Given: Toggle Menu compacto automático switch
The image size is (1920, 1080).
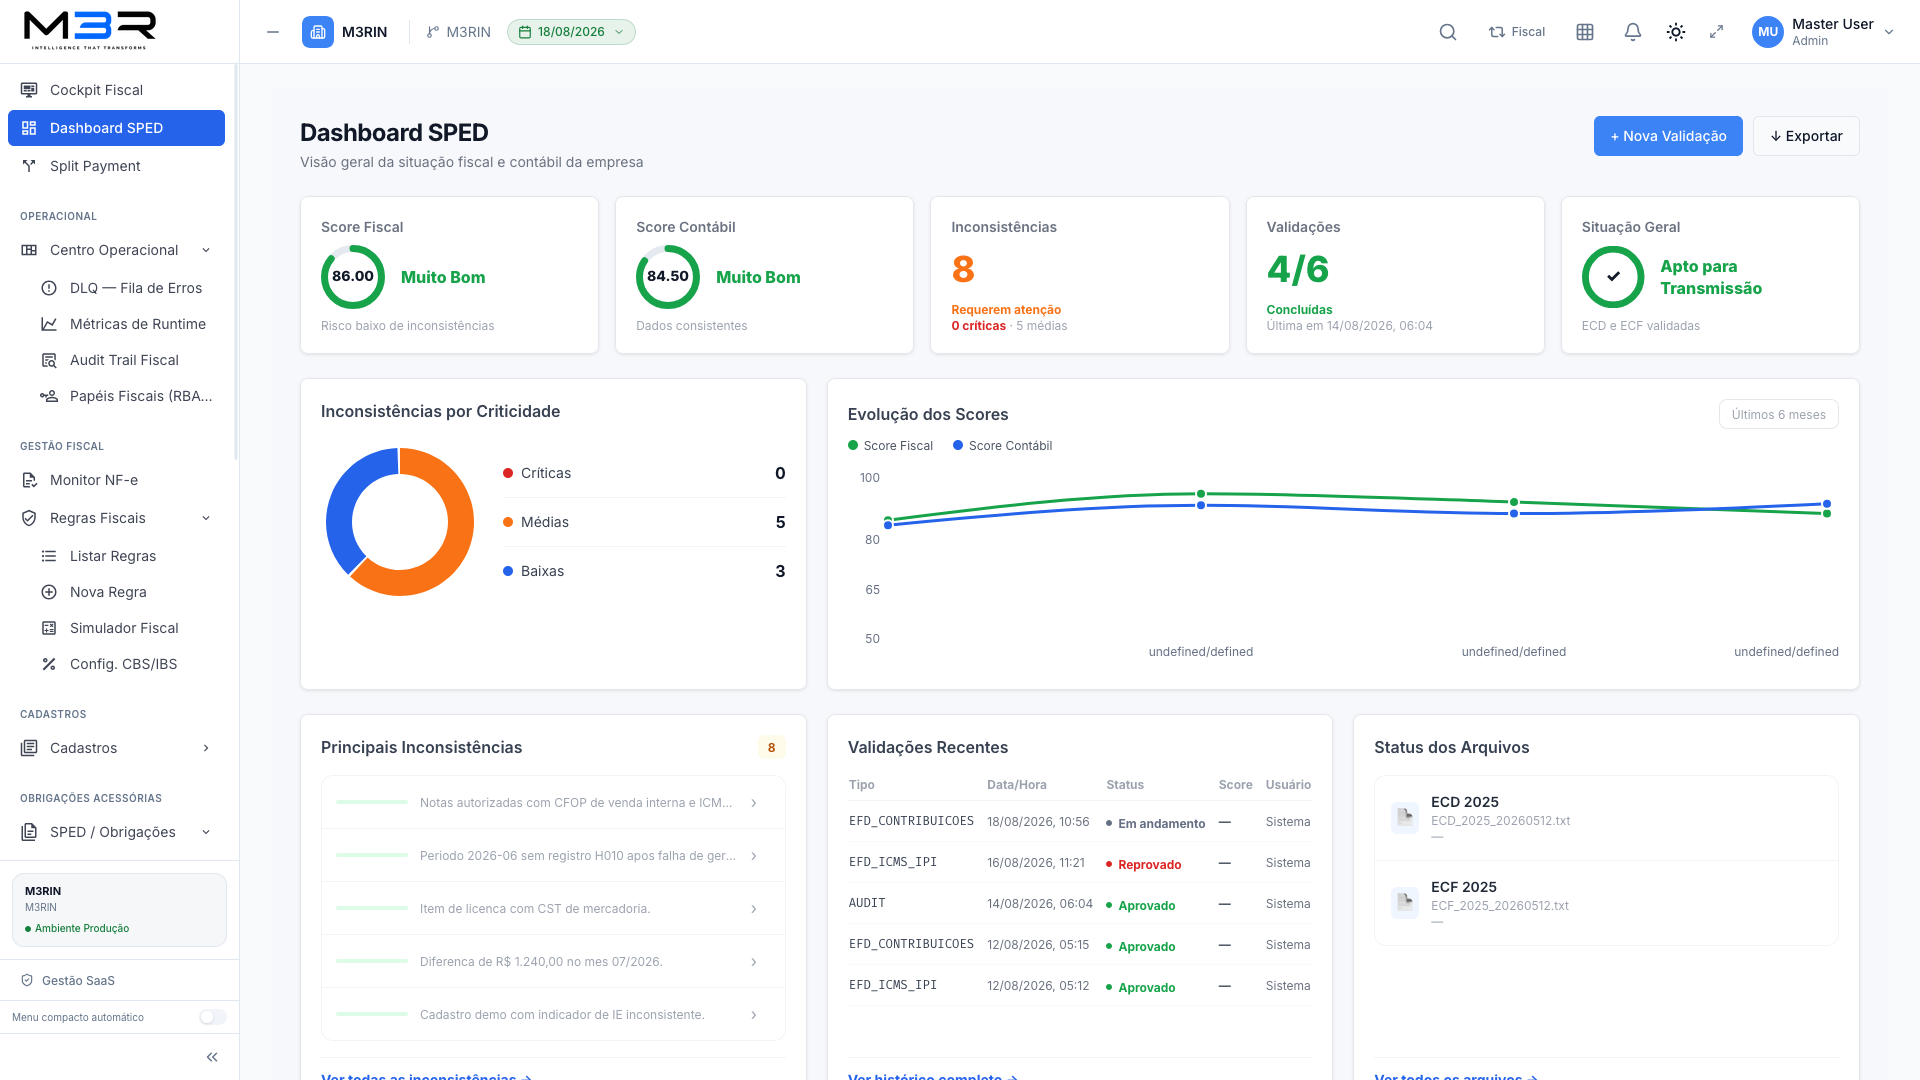Looking at the screenshot, I should point(213,1017).
